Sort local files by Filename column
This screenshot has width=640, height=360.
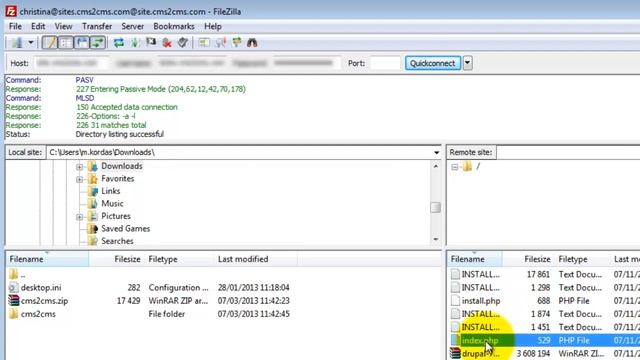pyautogui.click(x=47, y=259)
